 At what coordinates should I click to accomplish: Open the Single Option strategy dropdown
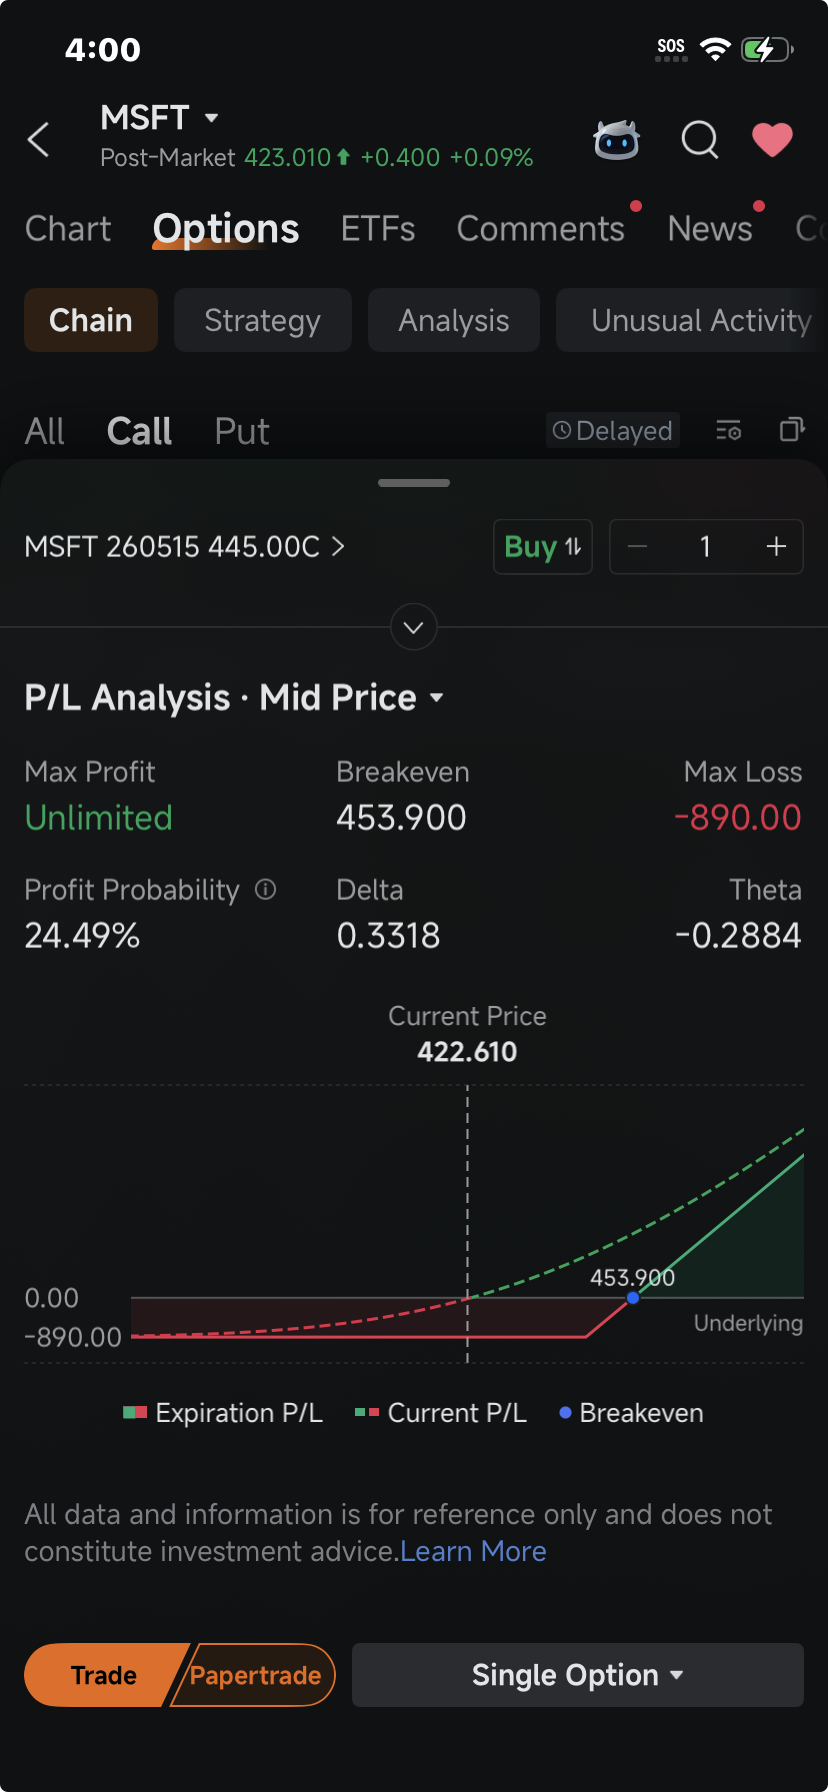[578, 1675]
